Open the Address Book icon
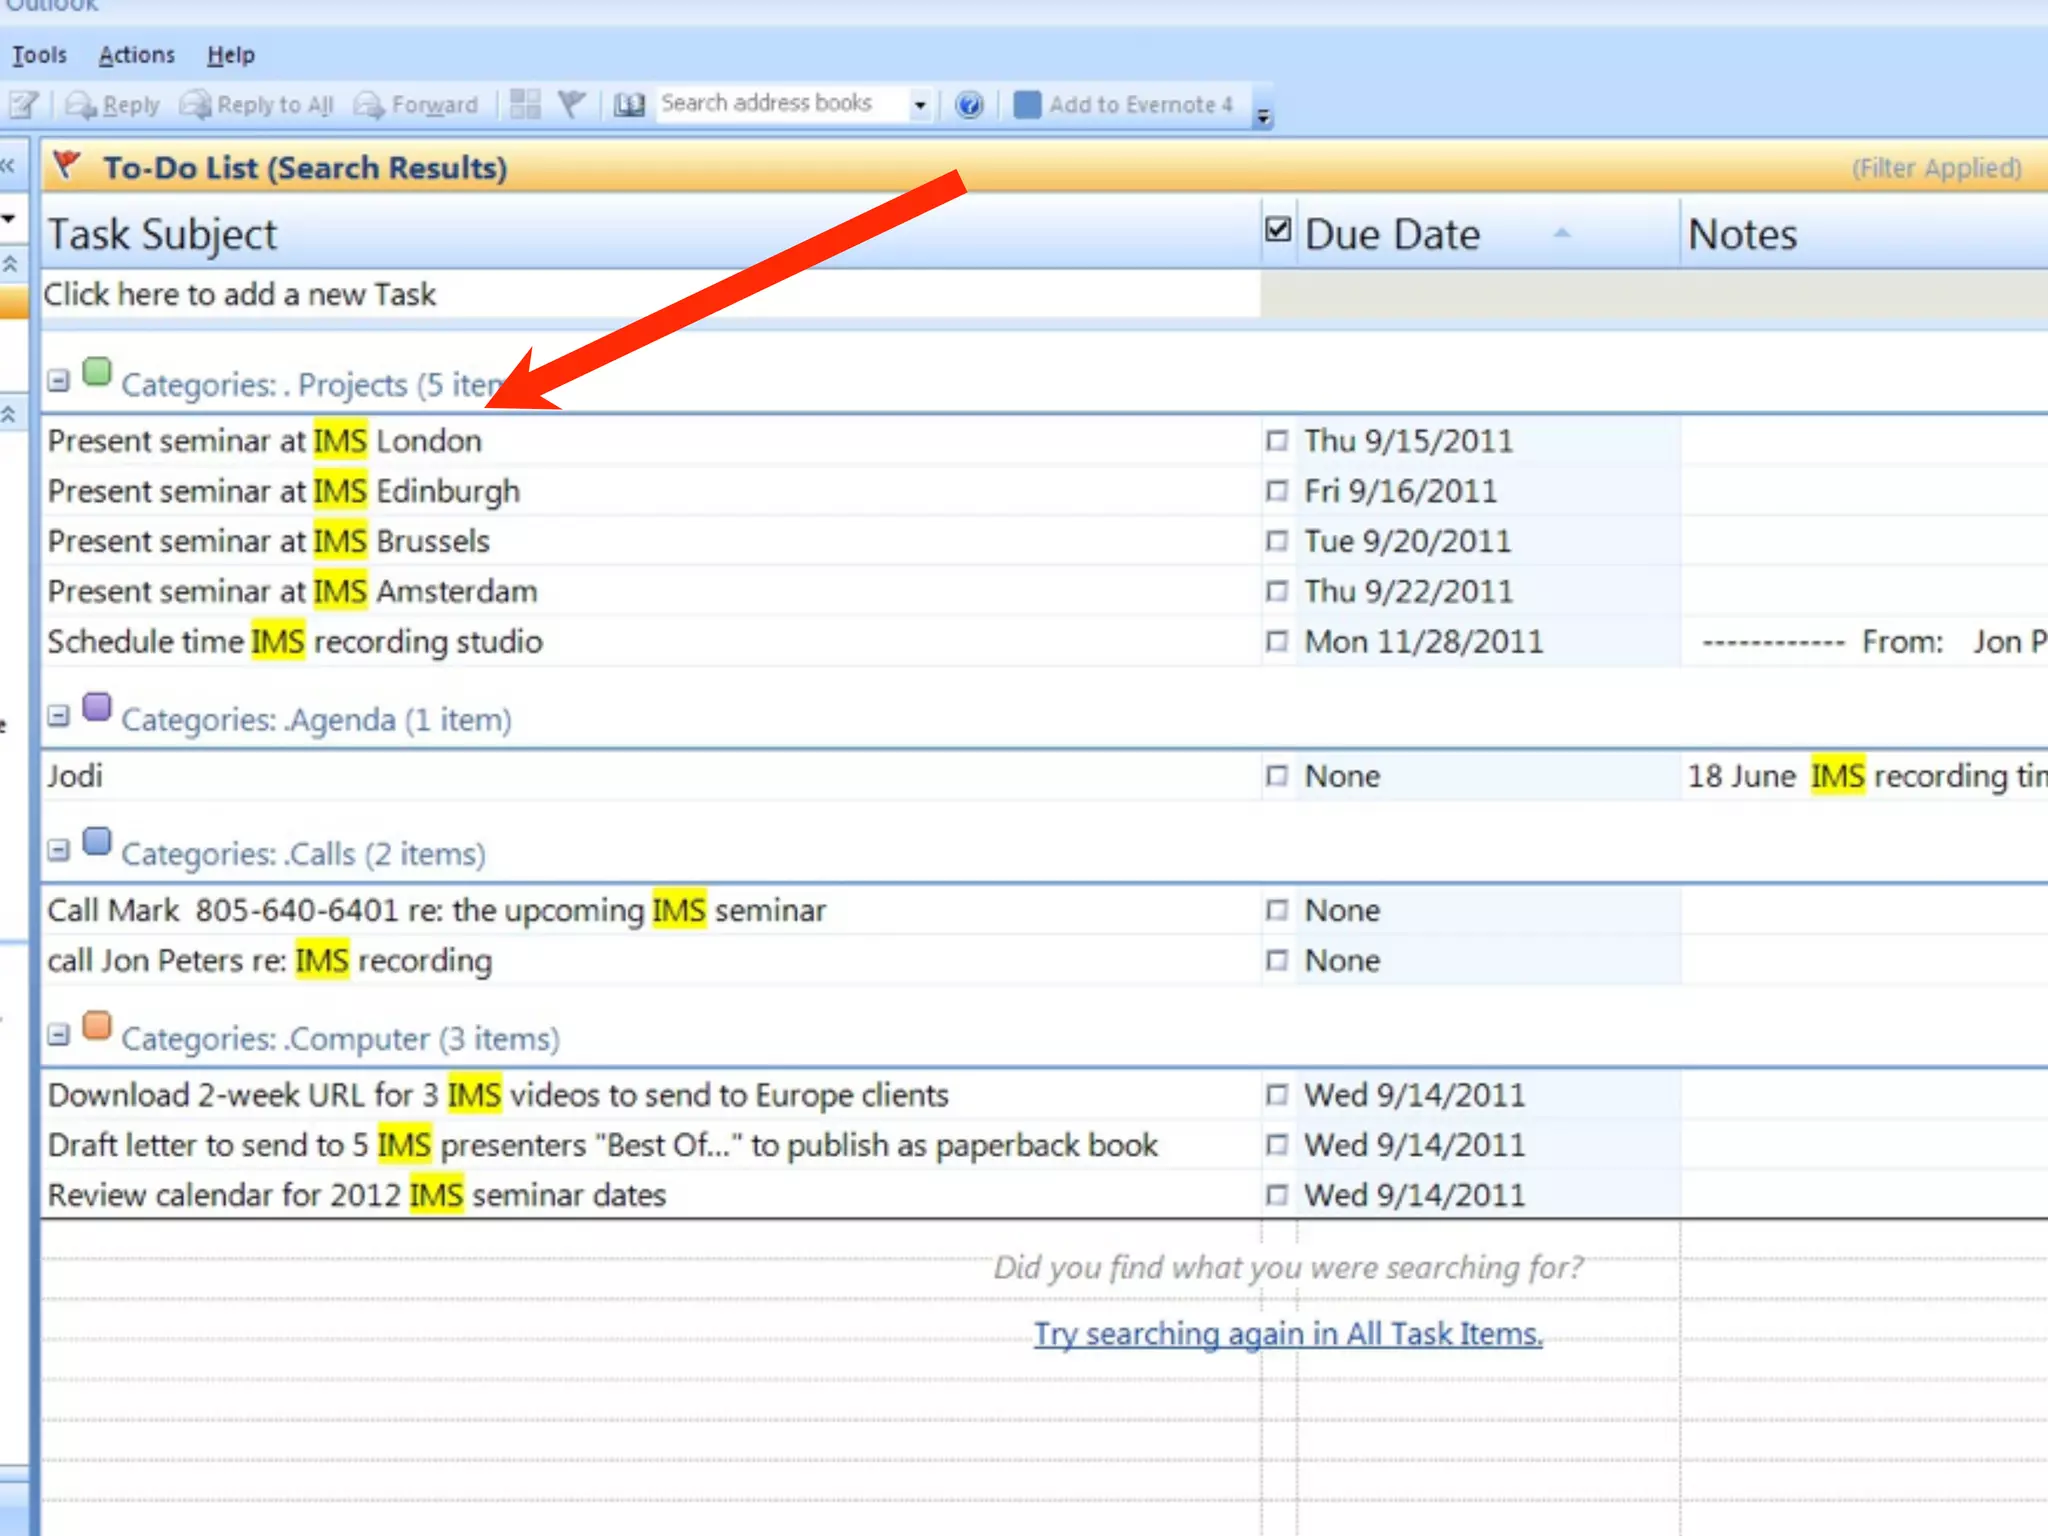 629,105
